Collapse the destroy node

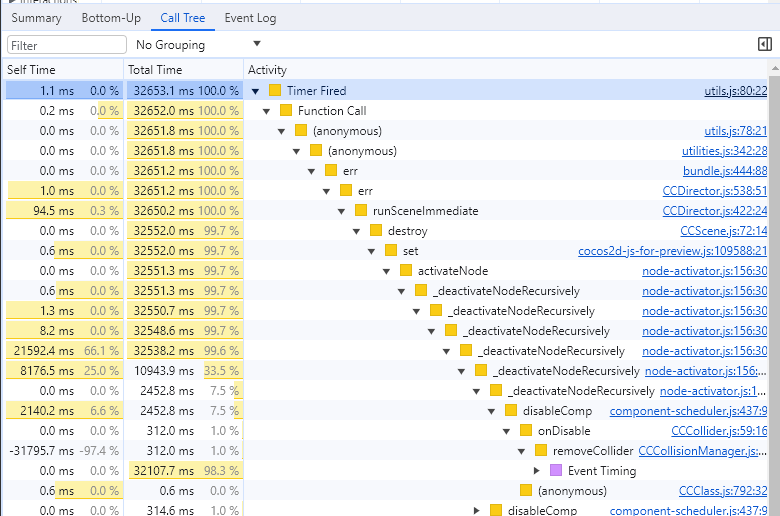tap(357, 231)
